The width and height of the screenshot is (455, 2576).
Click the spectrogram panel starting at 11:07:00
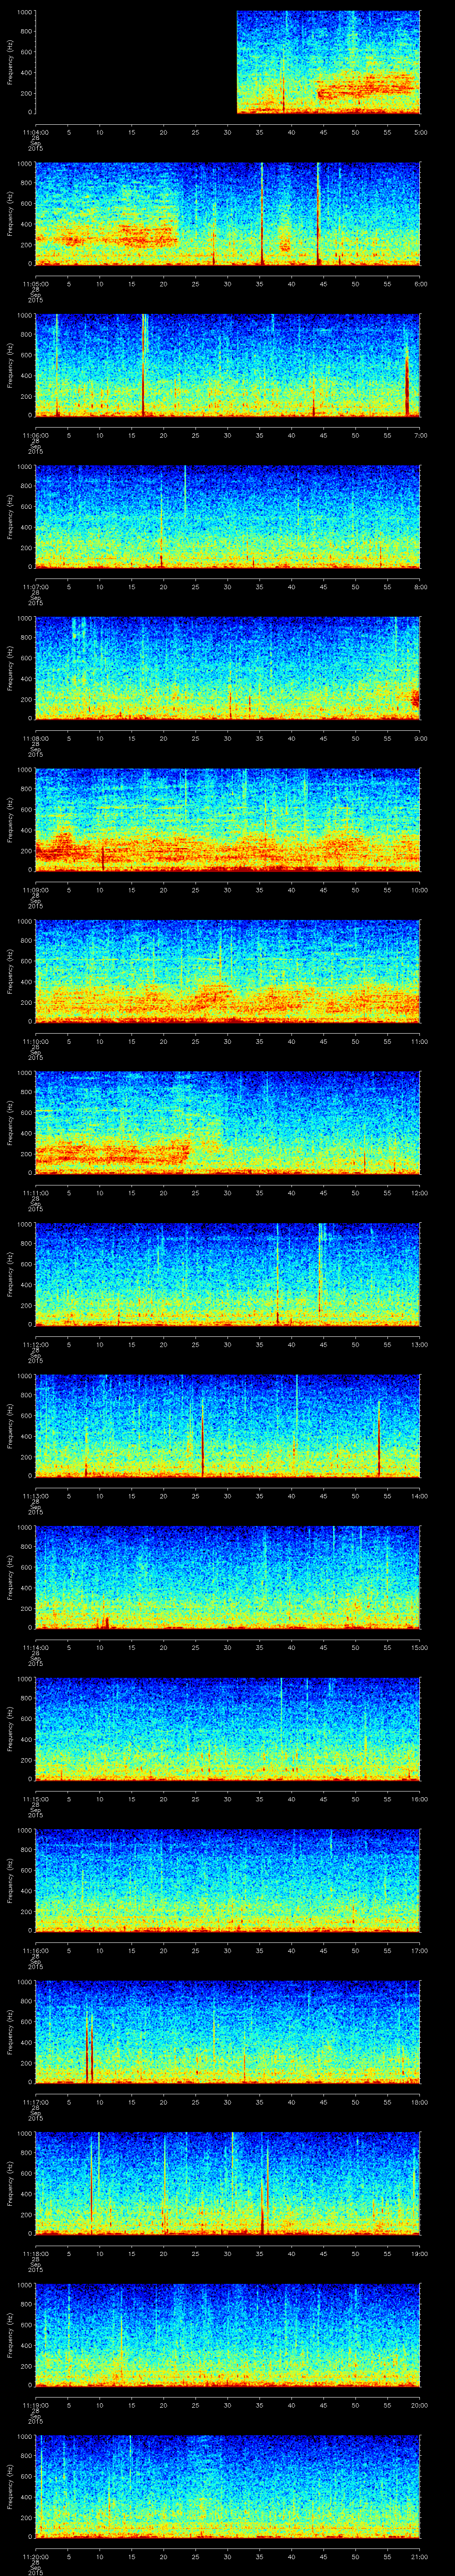228,517
